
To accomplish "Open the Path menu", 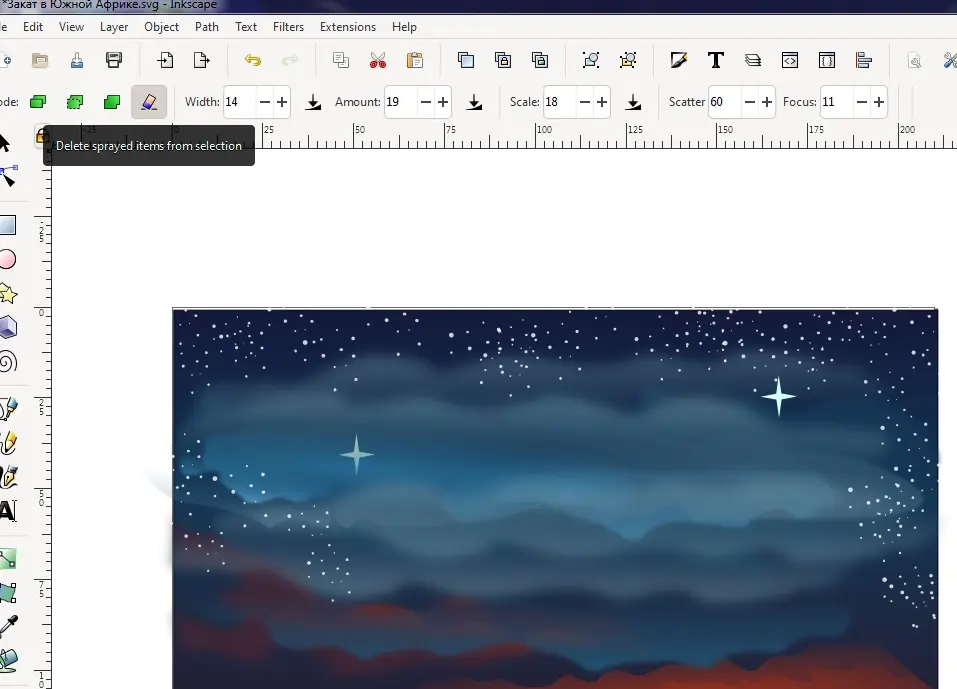I will tap(207, 27).
